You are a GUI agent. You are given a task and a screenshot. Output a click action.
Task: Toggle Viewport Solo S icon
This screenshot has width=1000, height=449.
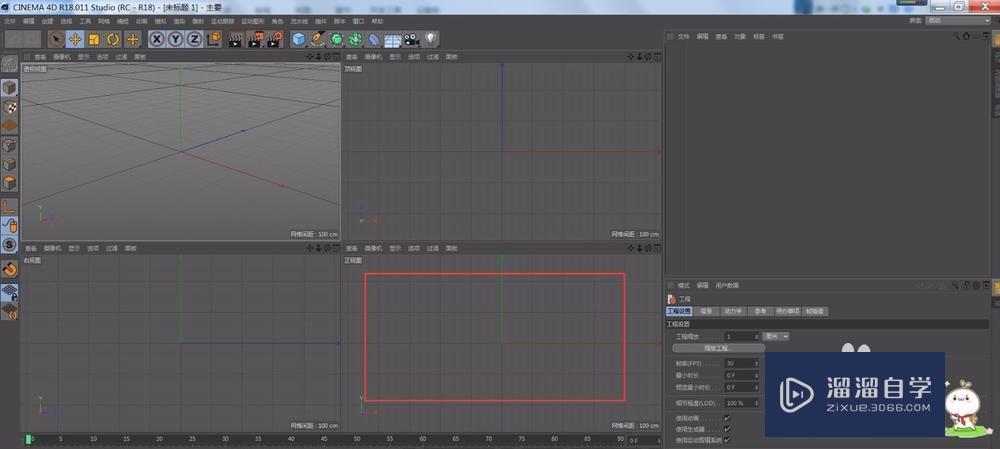tap(10, 244)
